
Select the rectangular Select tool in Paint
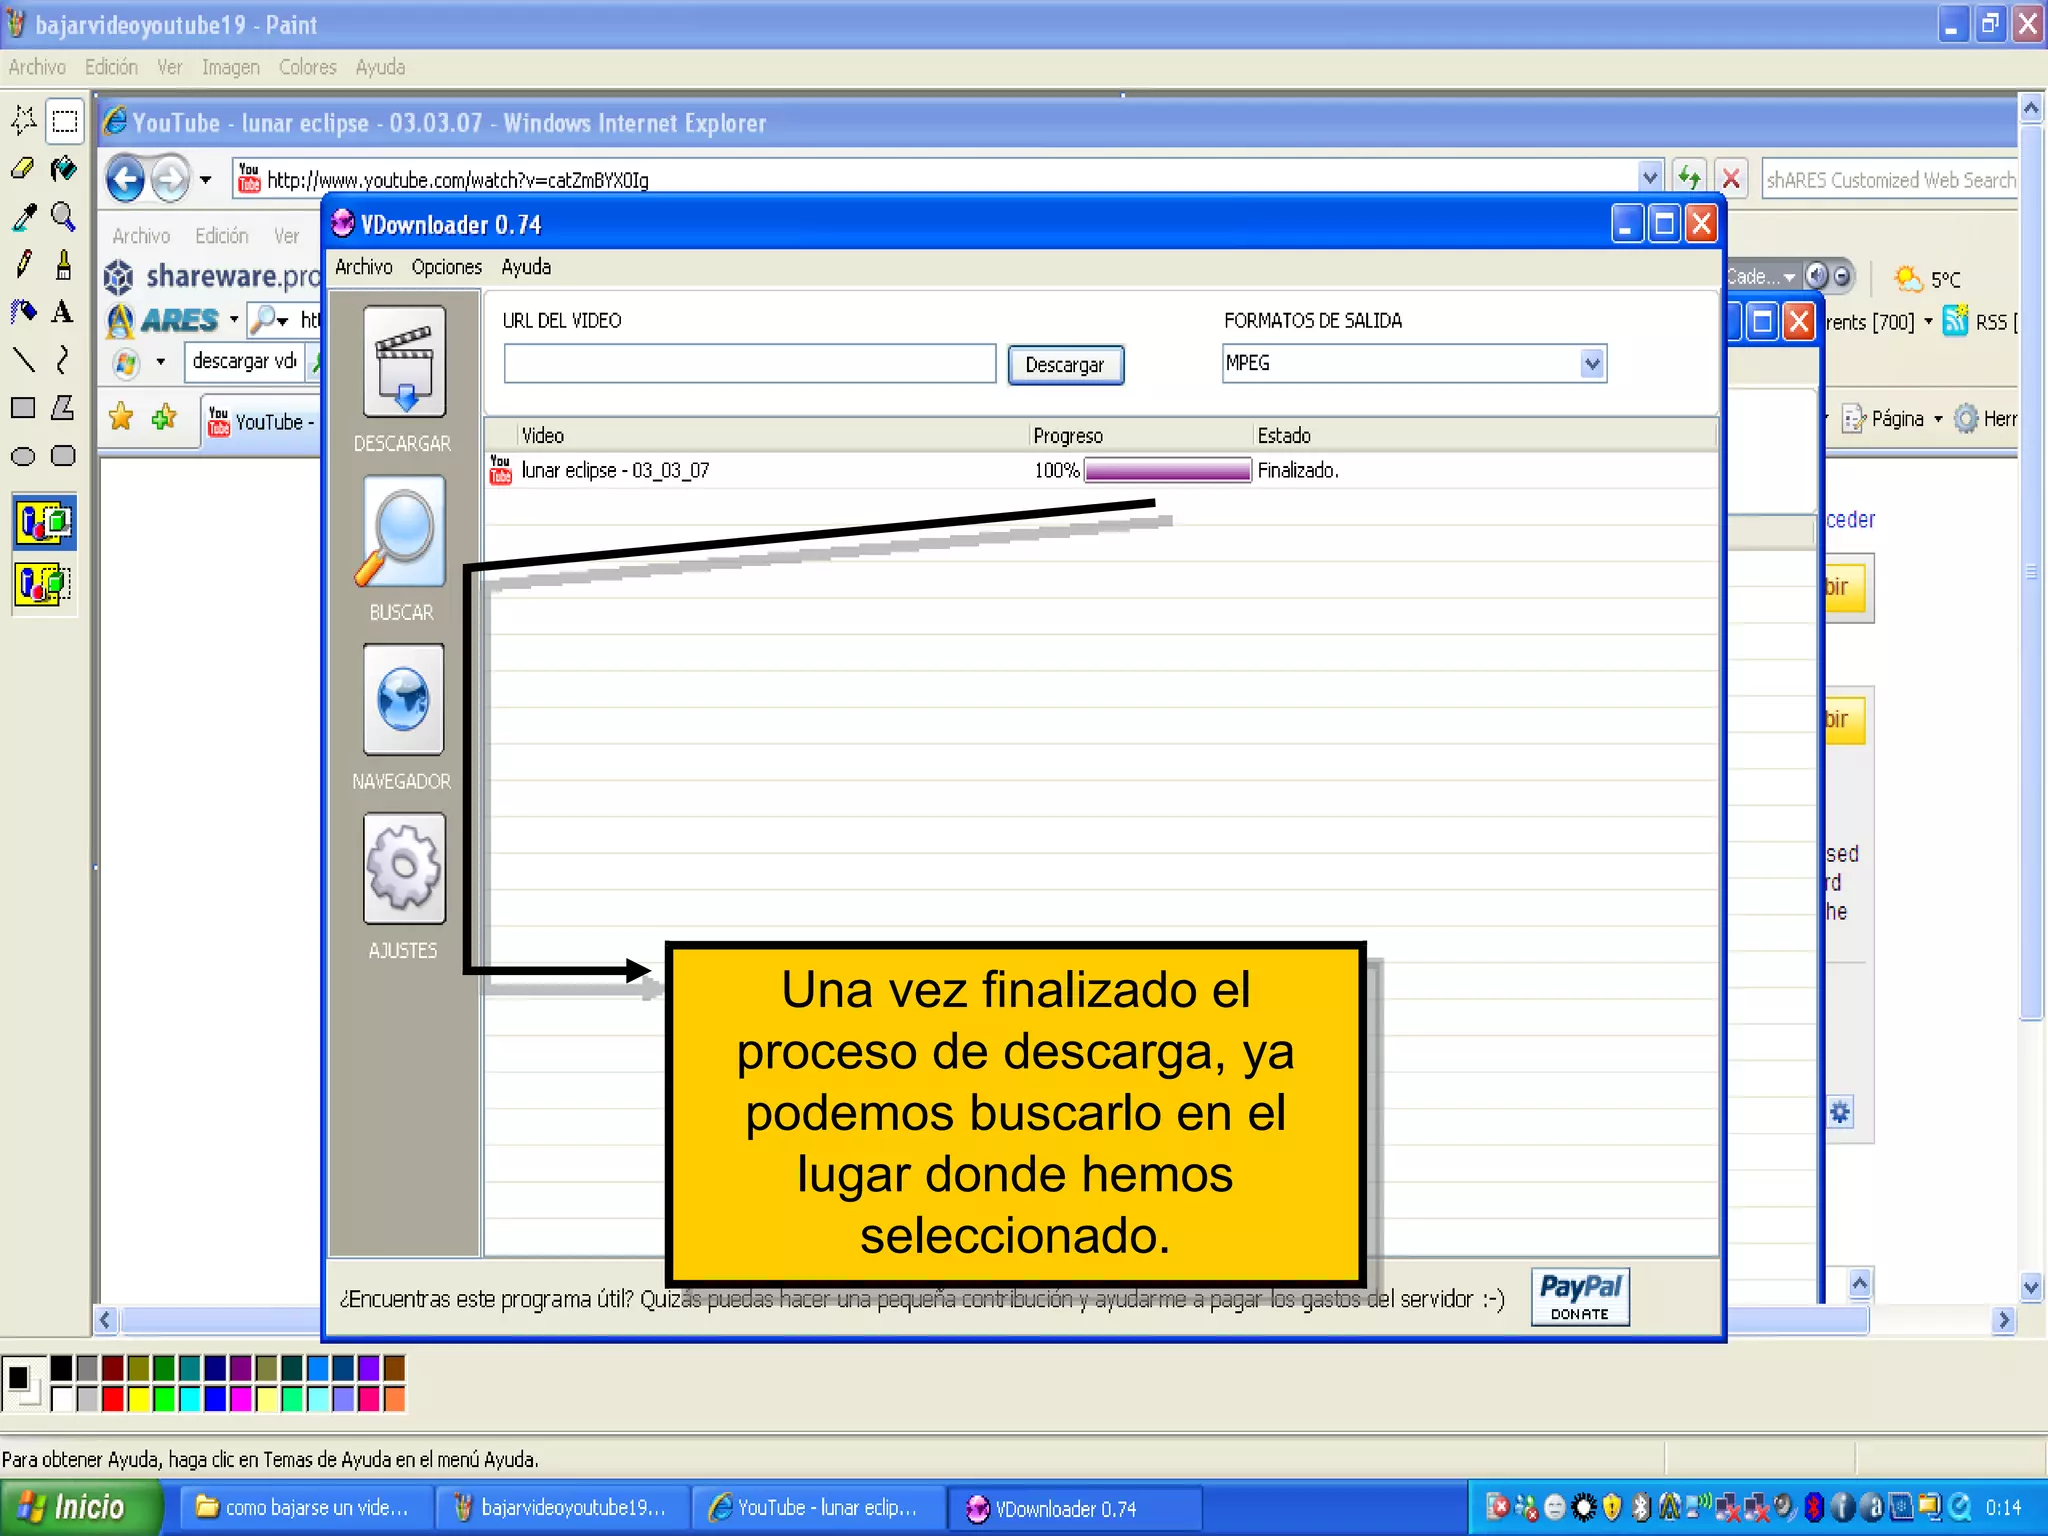(64, 121)
